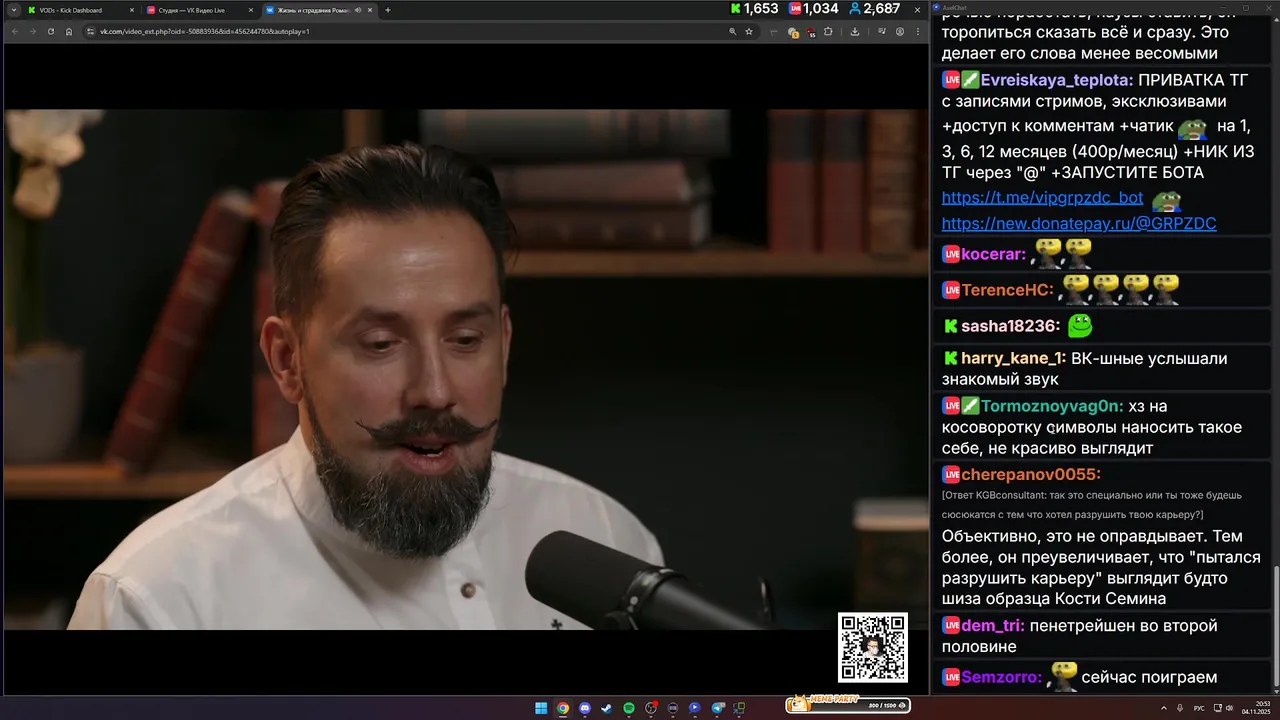Open the t.me/vipgrpzdc_bot link
This screenshot has height=720, width=1280.
tap(1042, 198)
